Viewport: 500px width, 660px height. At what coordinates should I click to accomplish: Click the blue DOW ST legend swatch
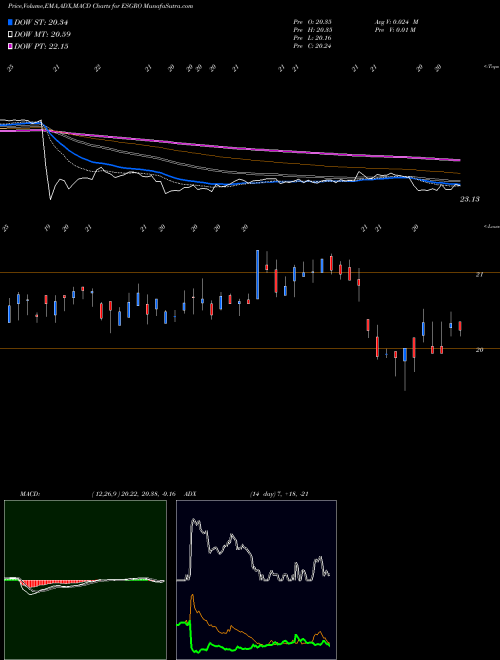click(x=11, y=22)
